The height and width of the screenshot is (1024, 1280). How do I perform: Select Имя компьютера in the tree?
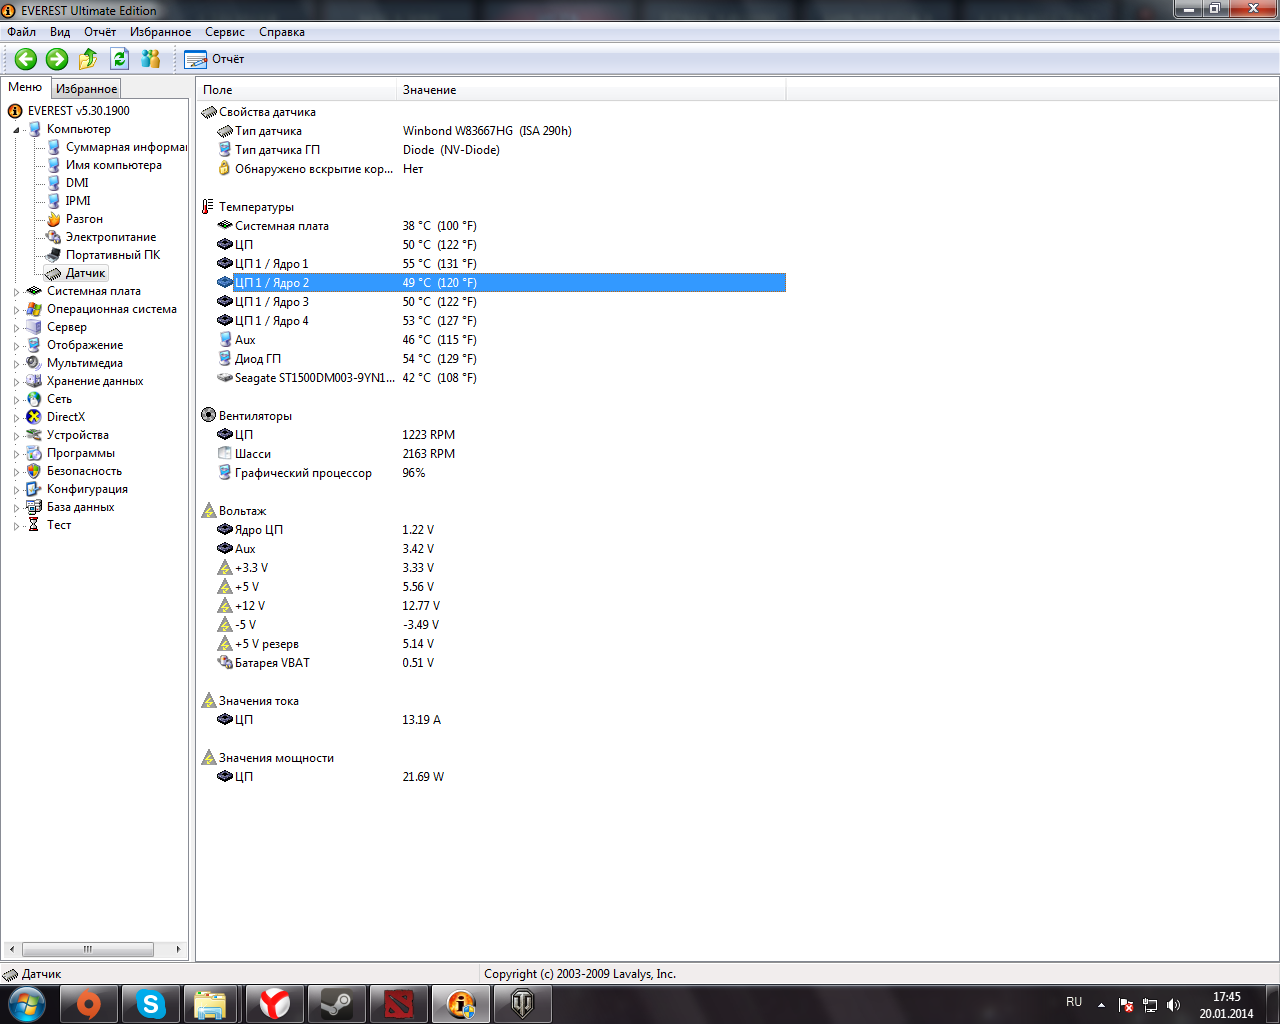113,165
